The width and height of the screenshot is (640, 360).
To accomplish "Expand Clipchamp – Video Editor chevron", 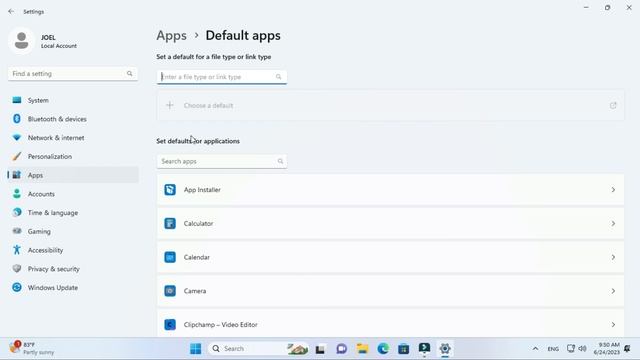I will [x=613, y=324].
